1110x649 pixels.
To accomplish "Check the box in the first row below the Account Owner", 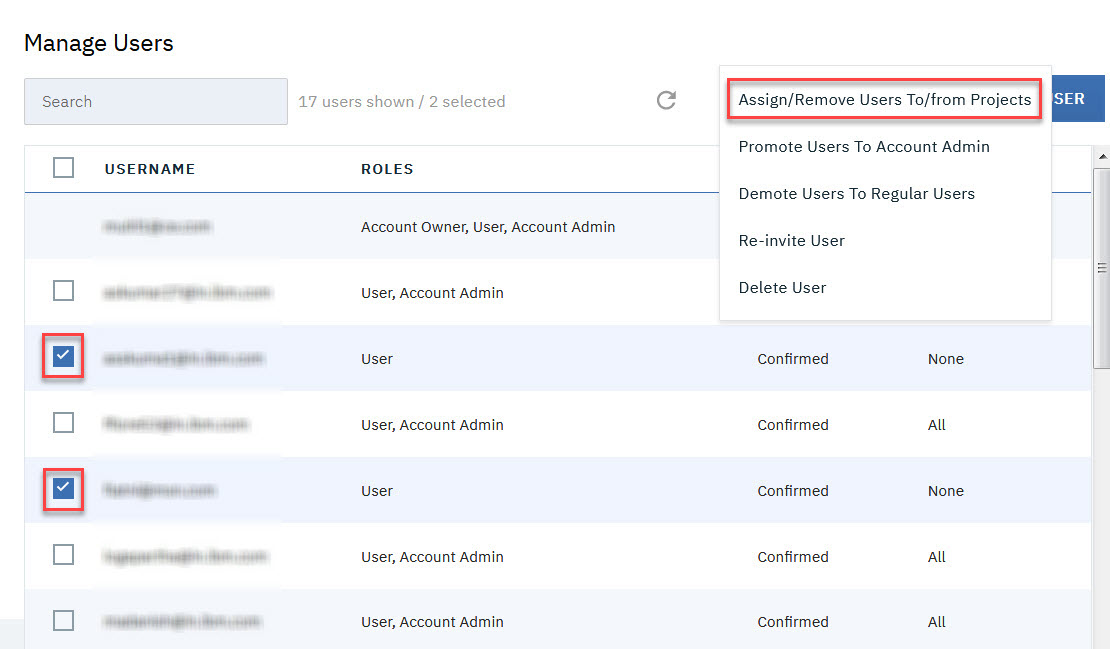I will pos(63,291).
